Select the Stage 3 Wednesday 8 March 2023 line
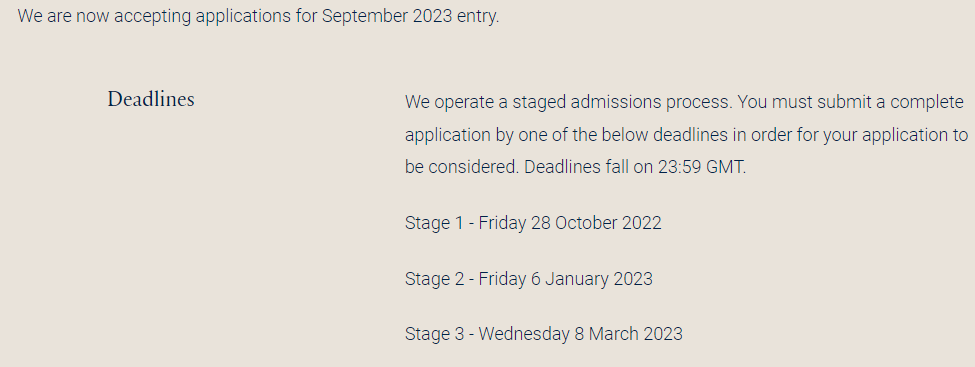The image size is (975, 367). pos(543,333)
